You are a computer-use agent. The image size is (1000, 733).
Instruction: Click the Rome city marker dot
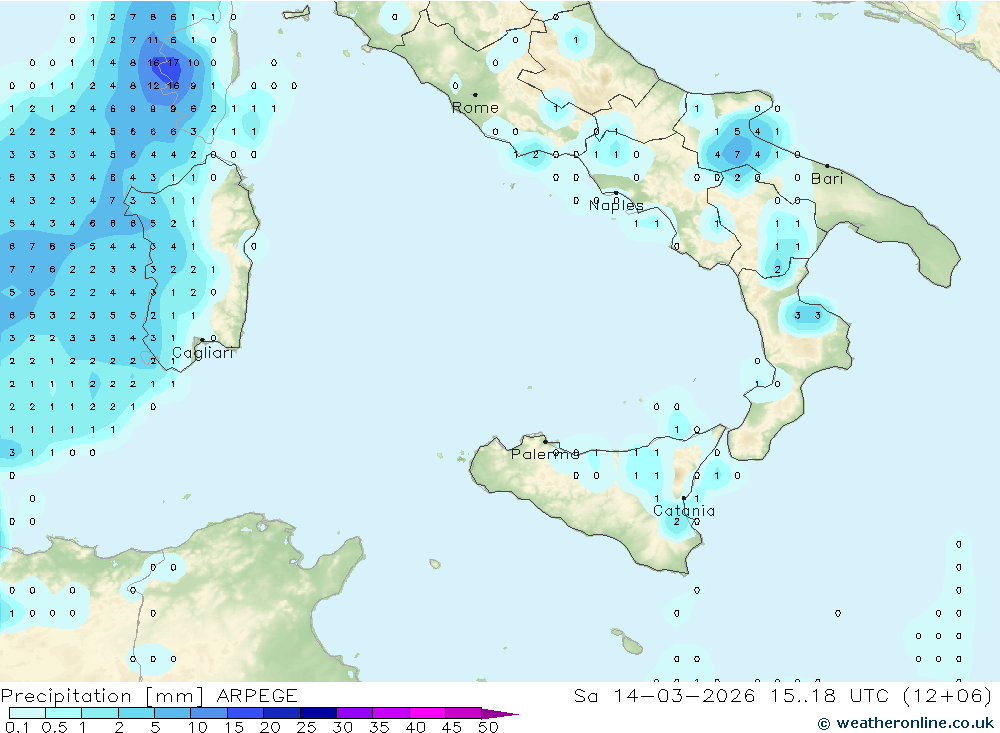coord(475,94)
